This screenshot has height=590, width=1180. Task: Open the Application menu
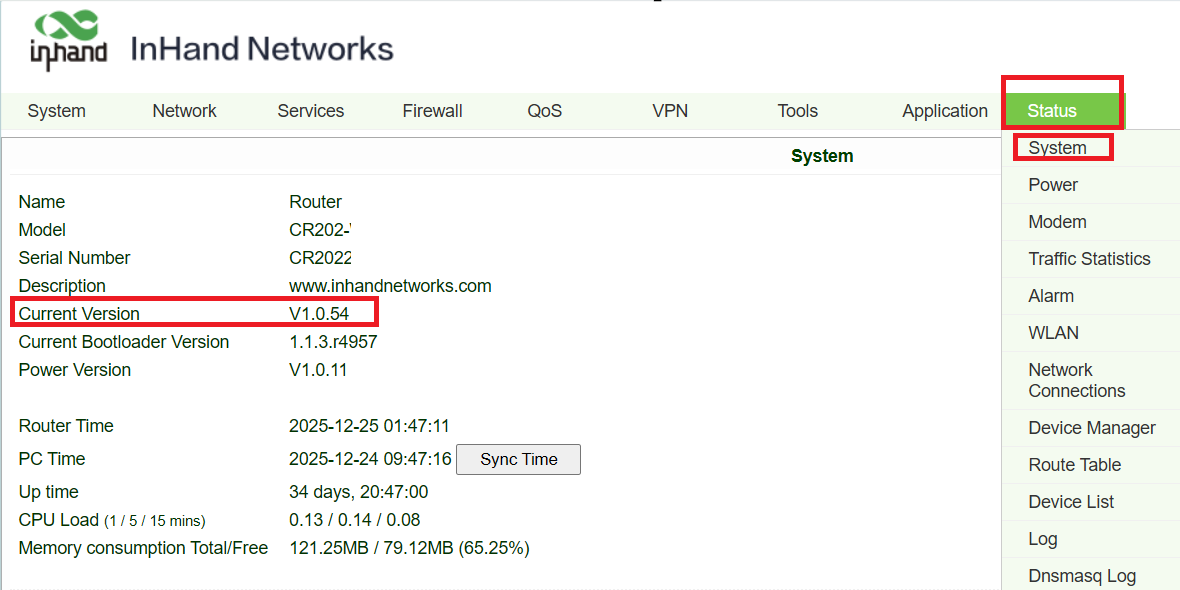coord(944,111)
